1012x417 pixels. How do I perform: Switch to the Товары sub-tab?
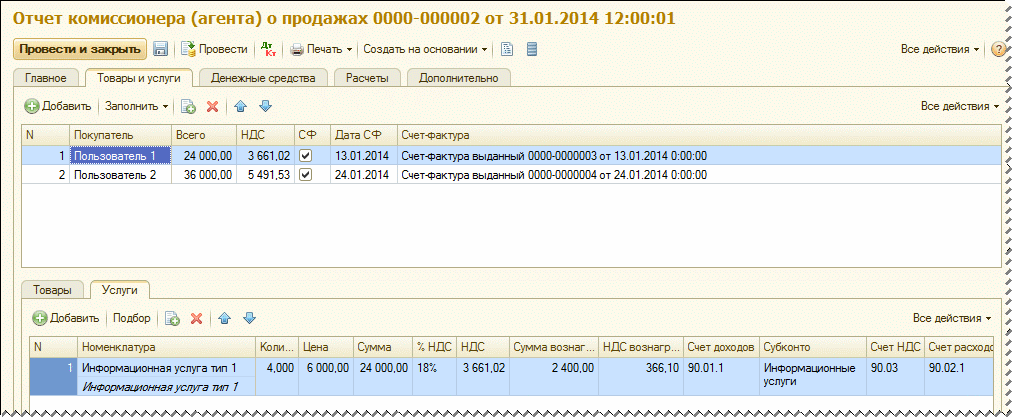pos(52,290)
